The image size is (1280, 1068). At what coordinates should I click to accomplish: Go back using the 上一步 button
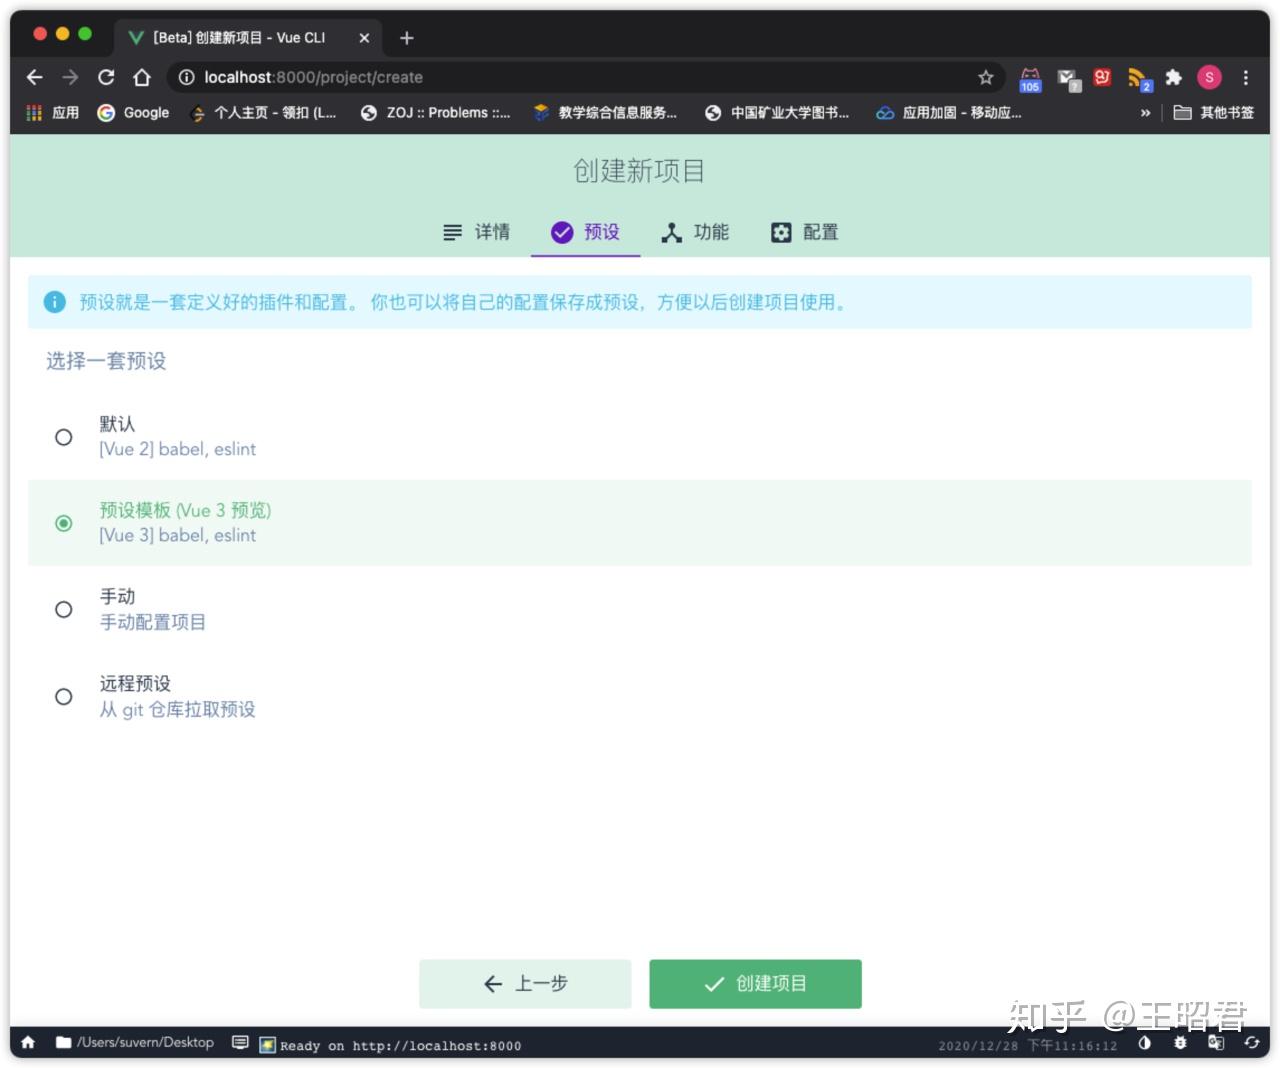pos(524,983)
